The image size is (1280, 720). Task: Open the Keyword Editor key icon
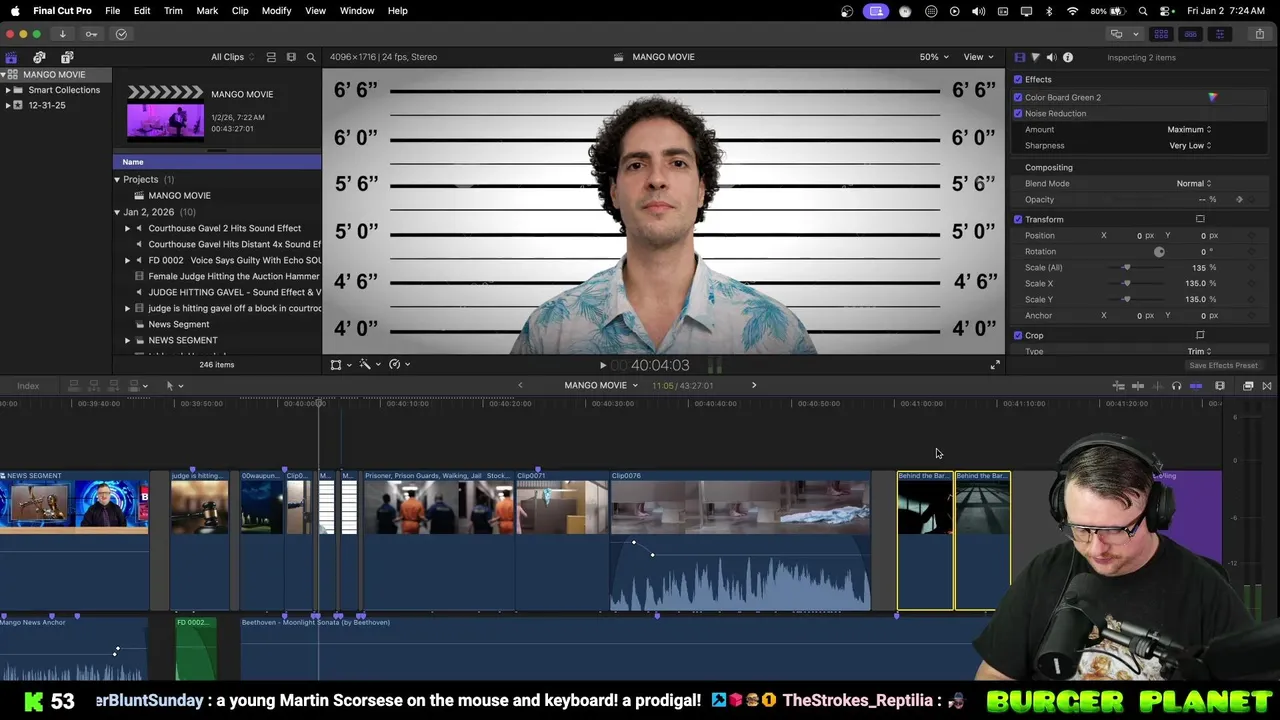point(91,34)
